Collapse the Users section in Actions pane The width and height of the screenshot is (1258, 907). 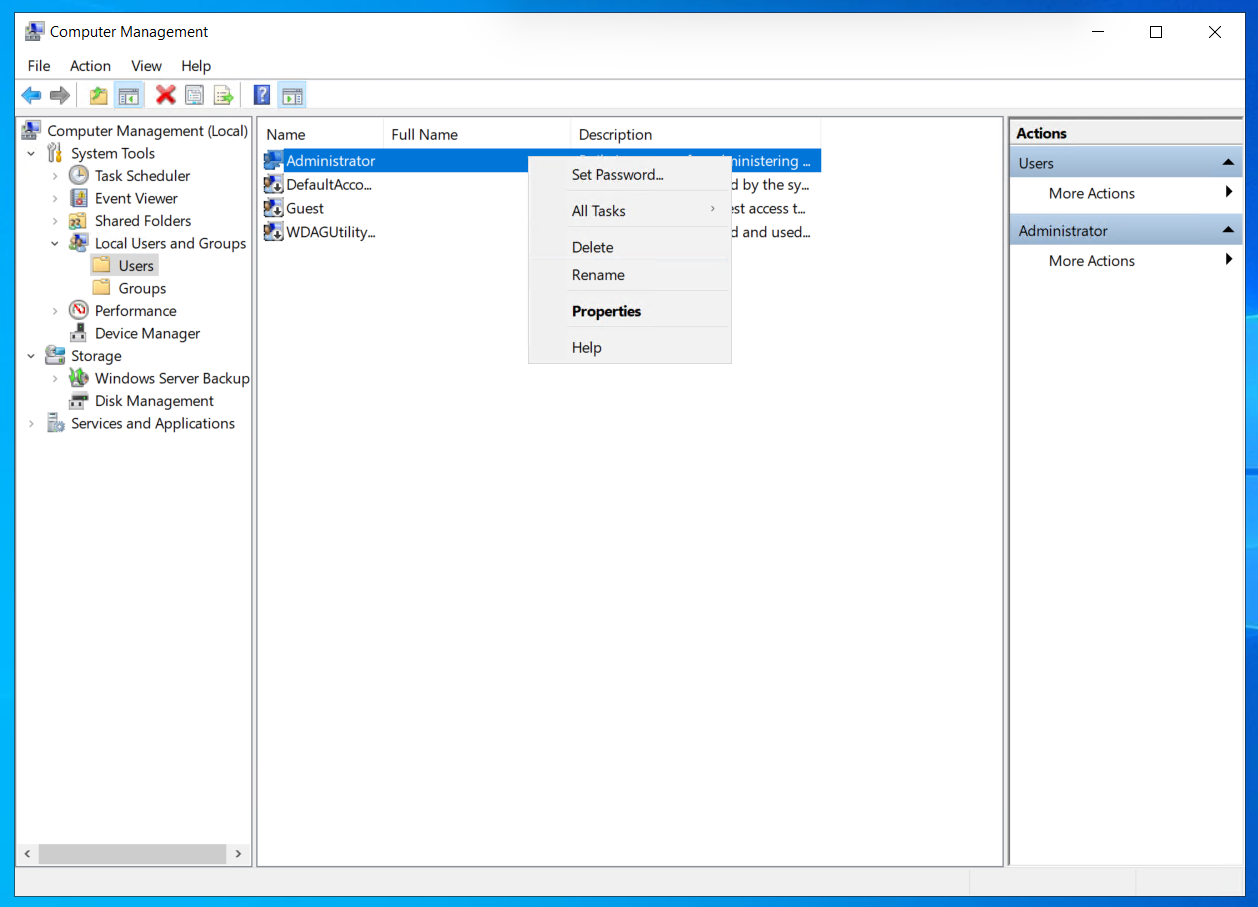click(x=1228, y=163)
